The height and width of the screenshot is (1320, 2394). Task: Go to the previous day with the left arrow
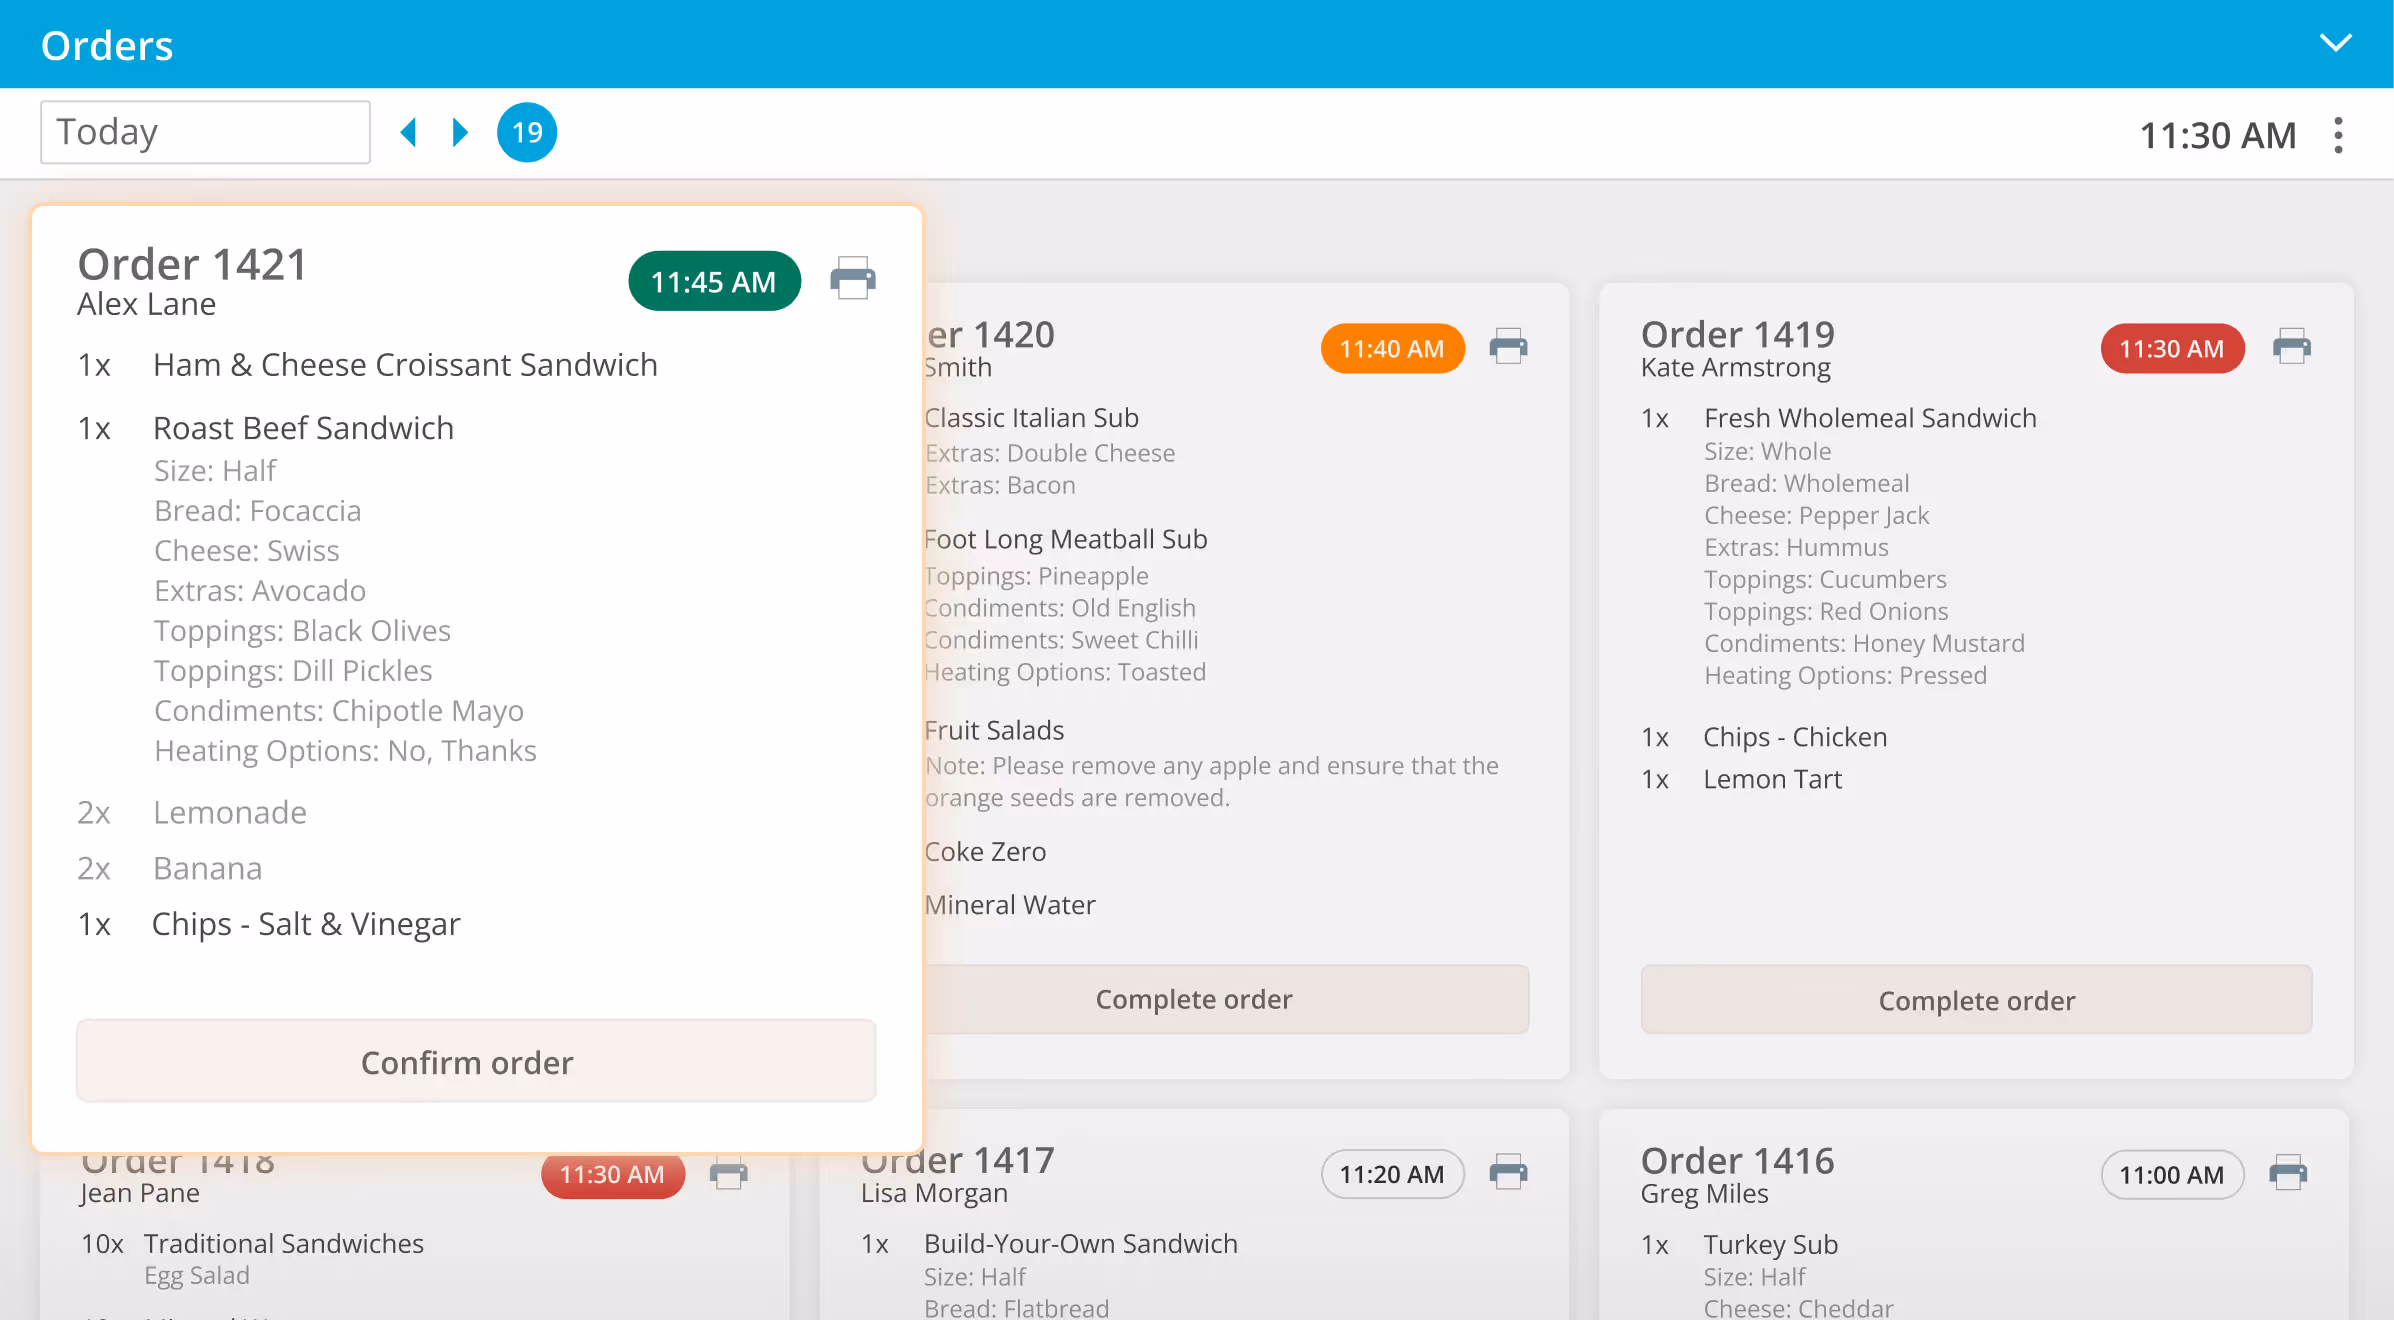[x=409, y=131]
